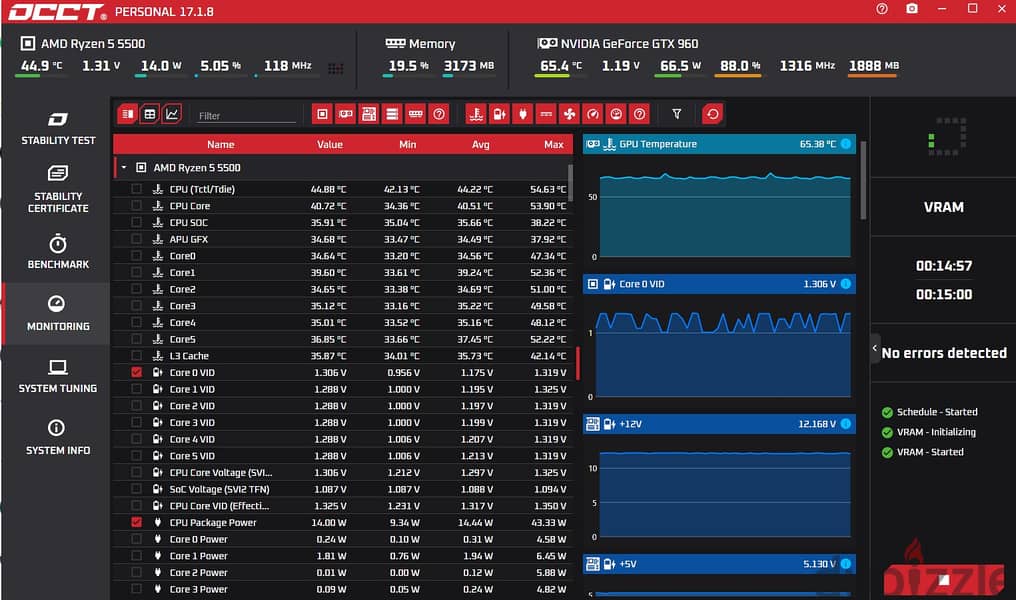Screen dimensions: 1016x600
Task: Toggle the motherboard device filter icon
Action: point(369,114)
